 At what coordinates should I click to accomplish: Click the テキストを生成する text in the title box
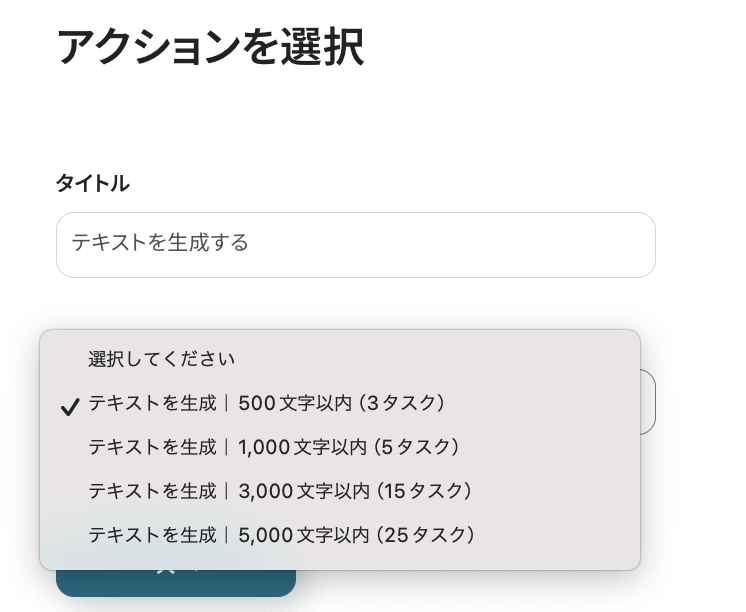tap(160, 243)
